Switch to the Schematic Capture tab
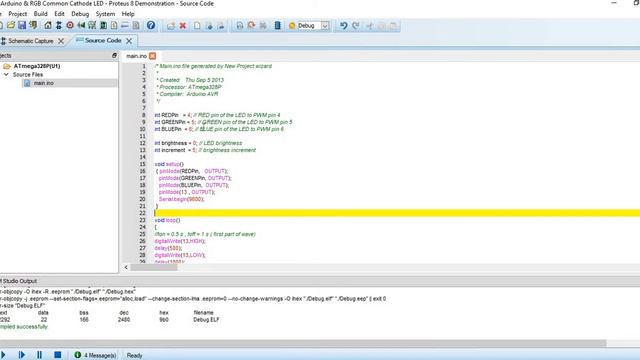Screen dimensions: 640x360 coord(31,41)
